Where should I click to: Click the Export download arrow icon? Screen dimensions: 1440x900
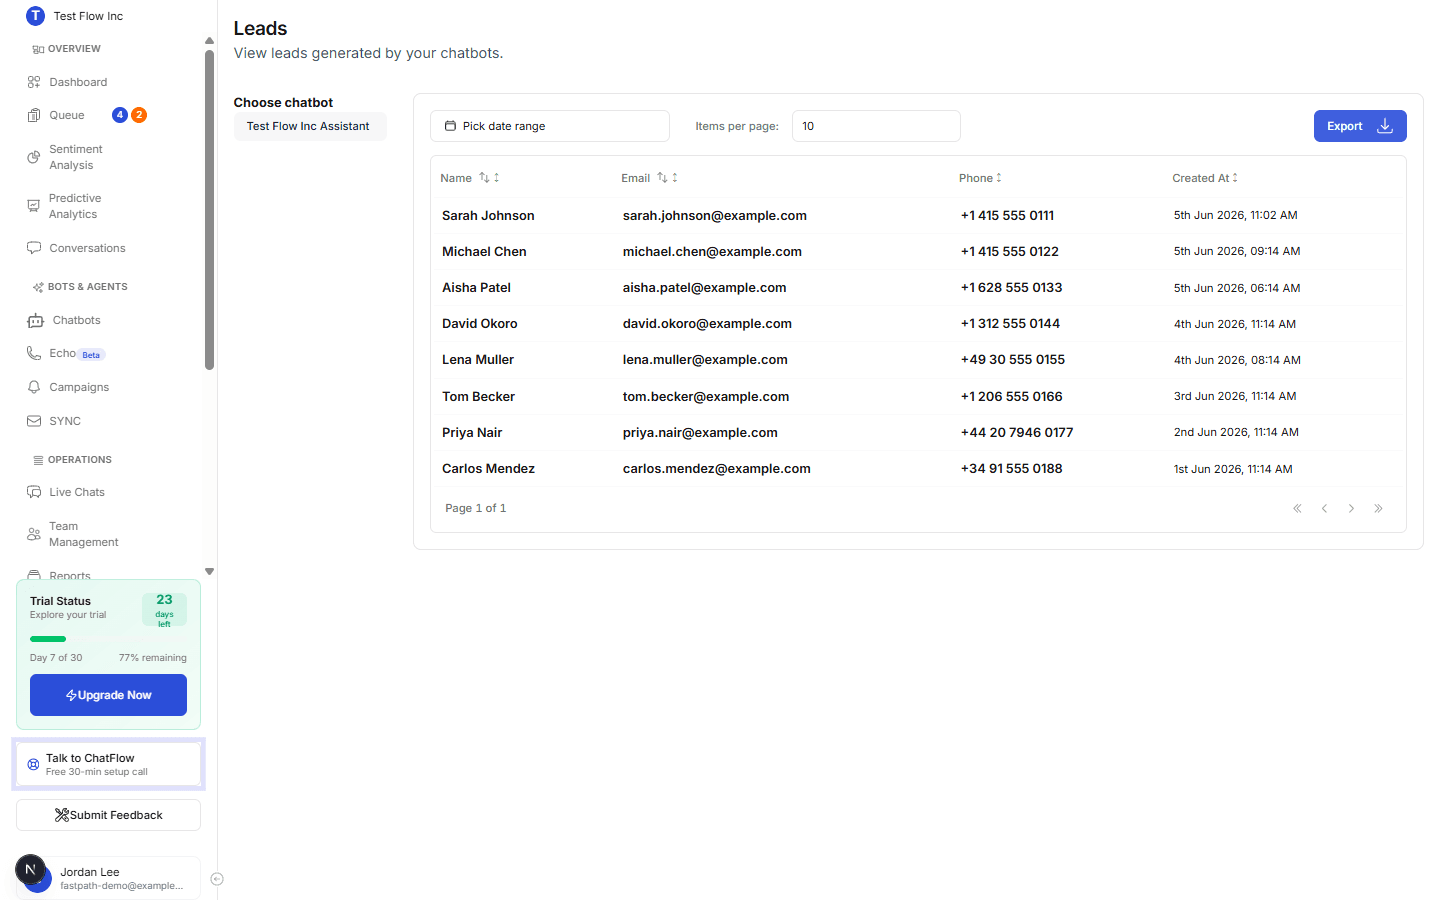pos(1385,126)
